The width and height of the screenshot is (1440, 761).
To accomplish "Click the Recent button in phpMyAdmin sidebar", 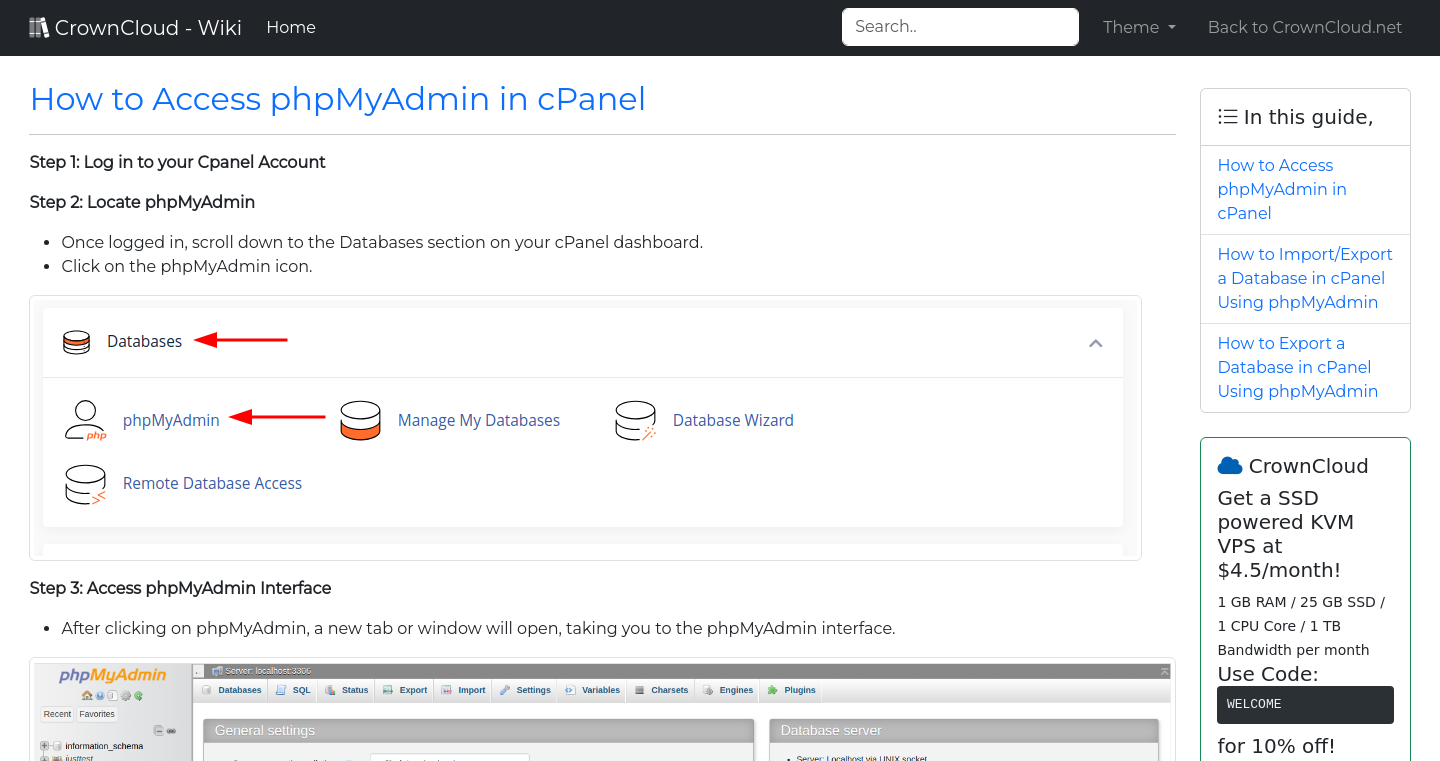I will tap(57, 714).
